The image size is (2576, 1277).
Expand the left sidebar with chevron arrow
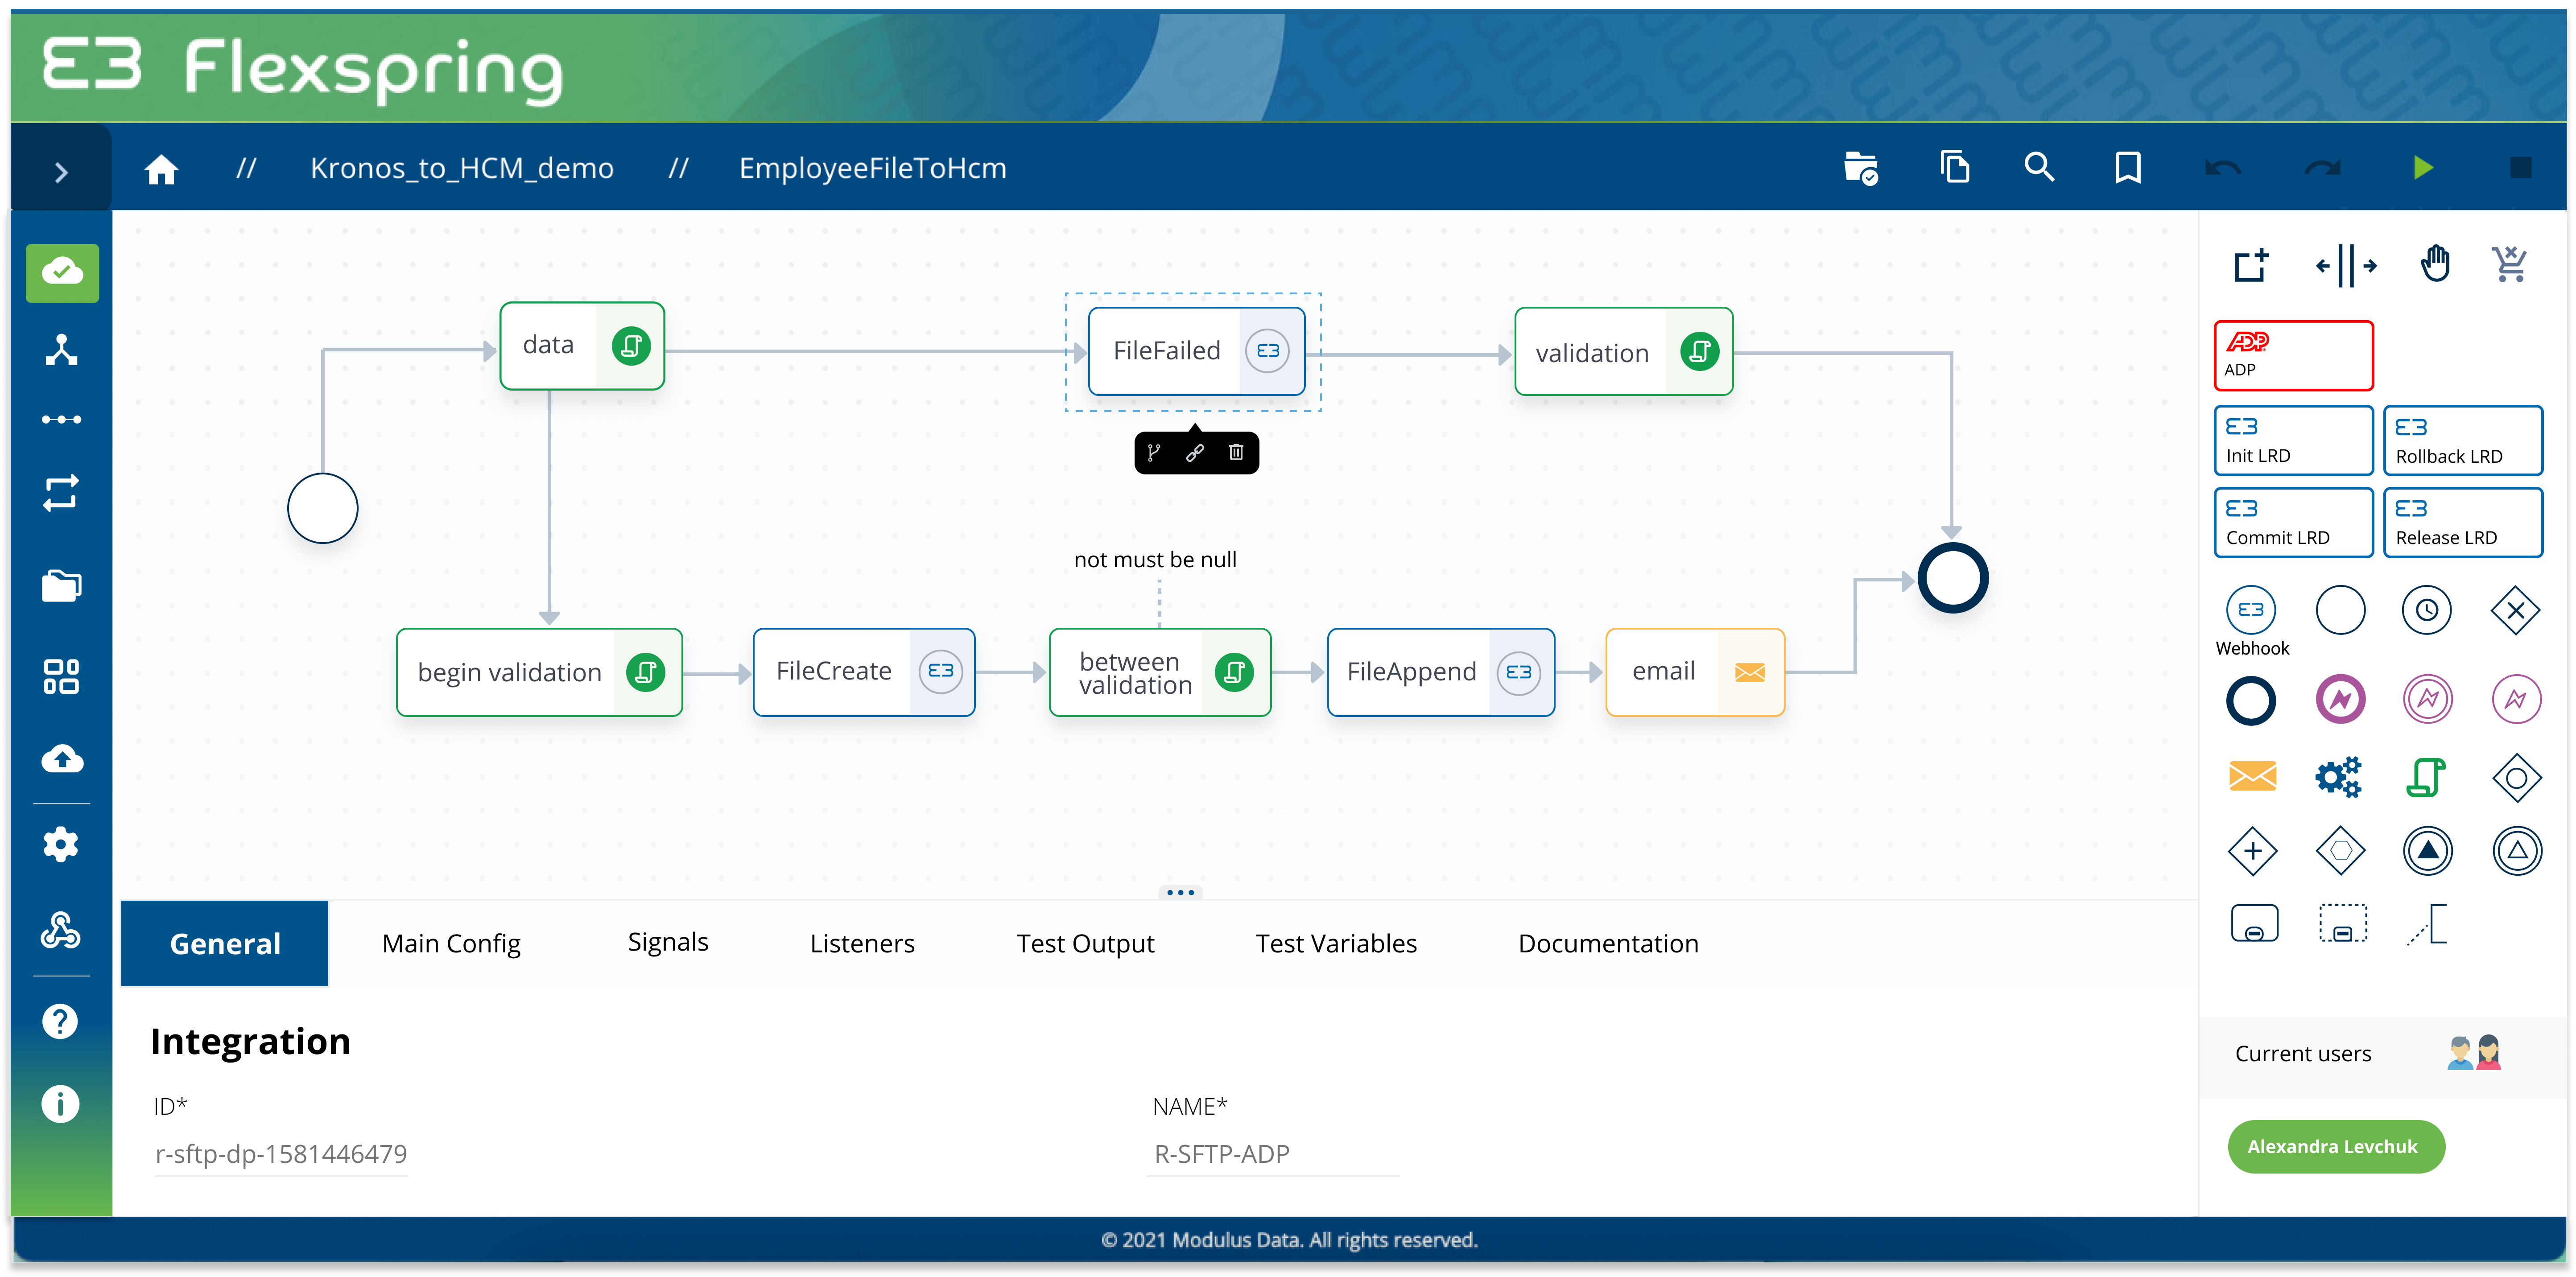(61, 172)
